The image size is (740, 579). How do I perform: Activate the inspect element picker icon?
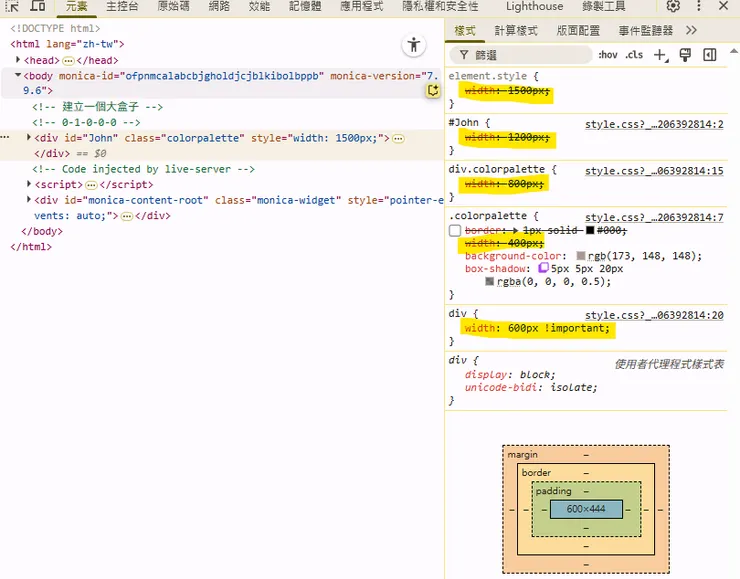pos(12,6)
